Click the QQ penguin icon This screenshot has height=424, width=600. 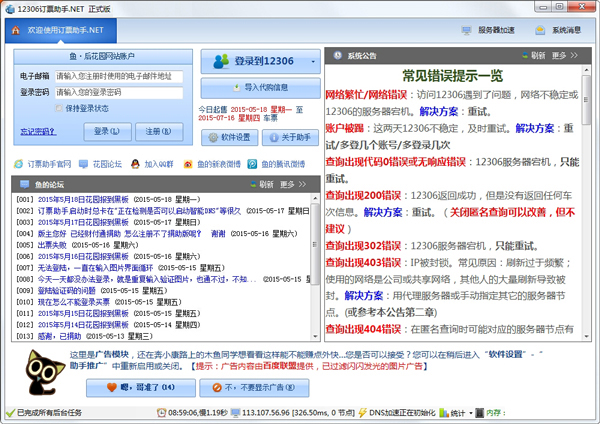[x=135, y=164]
